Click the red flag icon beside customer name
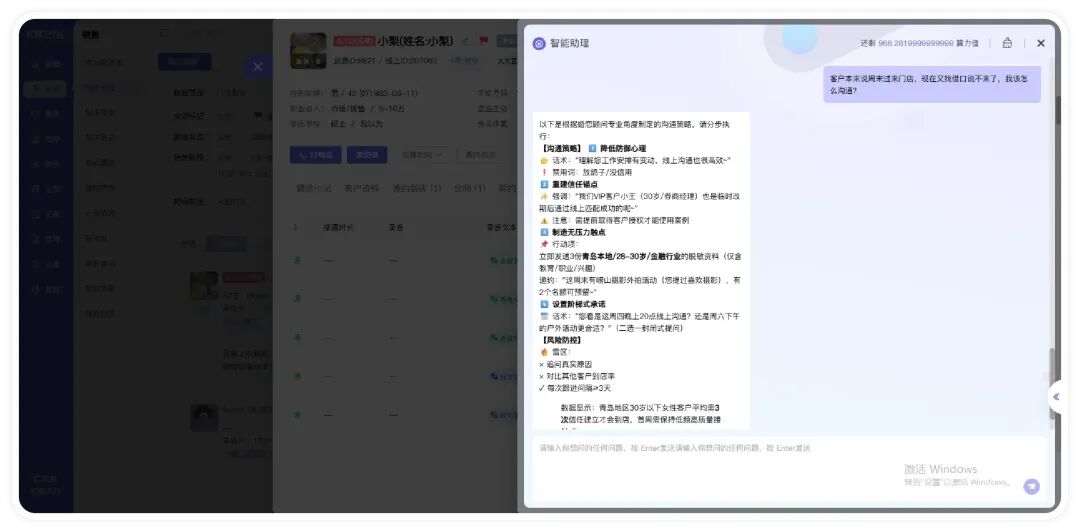This screenshot has width=1080, height=532. 484,41
